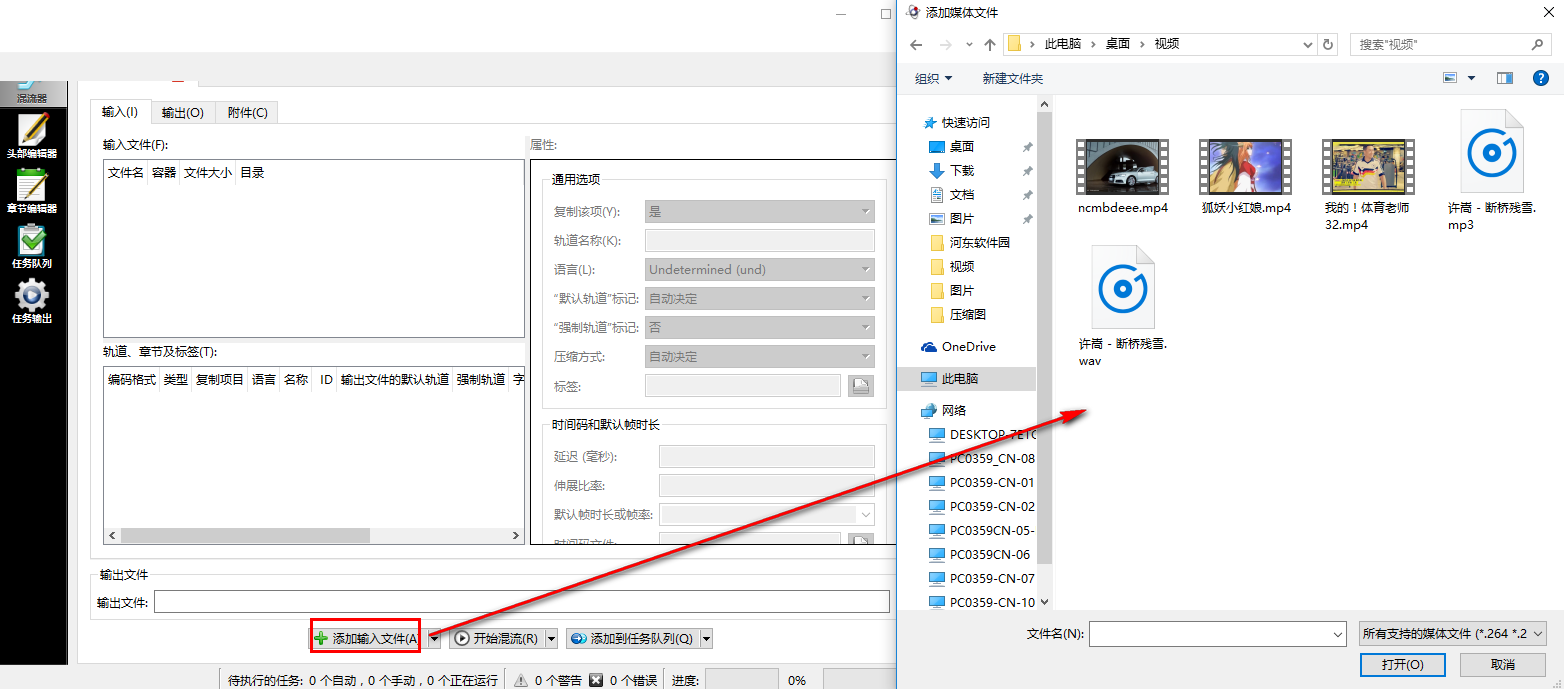Viewport: 1564px width, 689px height.
Task: Expand the 开始混流 dropdown arrow
Action: coord(551,638)
